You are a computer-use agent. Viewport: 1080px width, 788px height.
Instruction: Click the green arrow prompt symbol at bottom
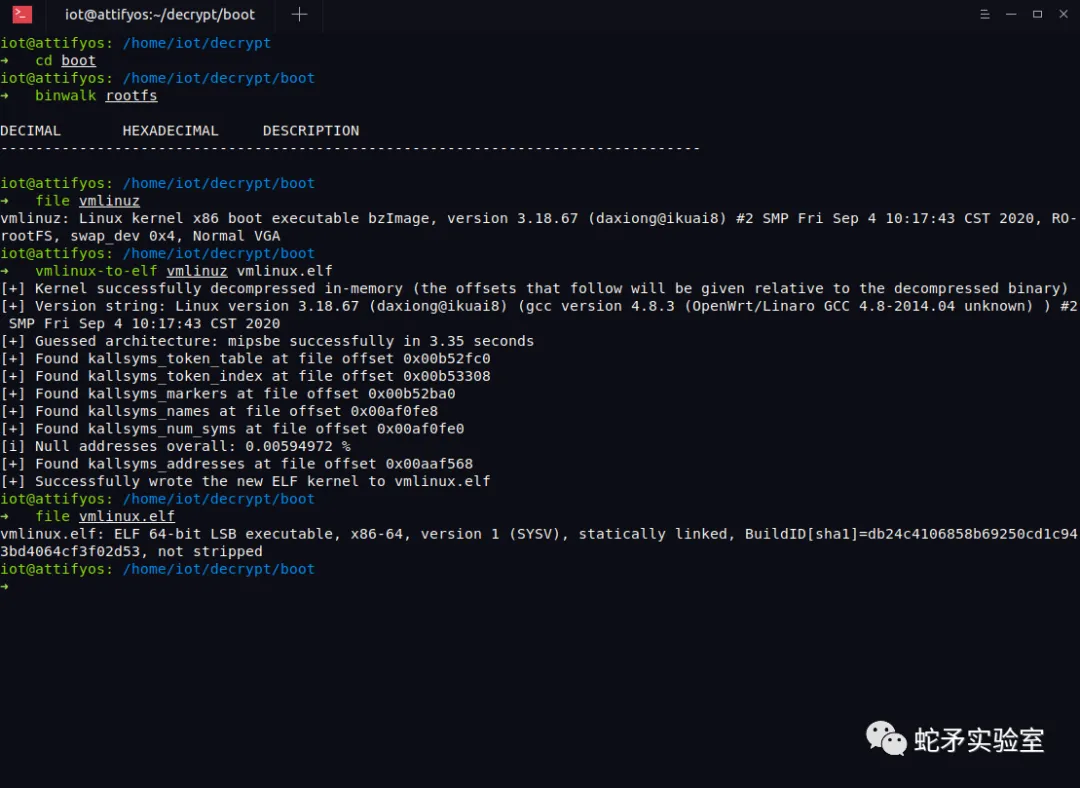pos(8,585)
